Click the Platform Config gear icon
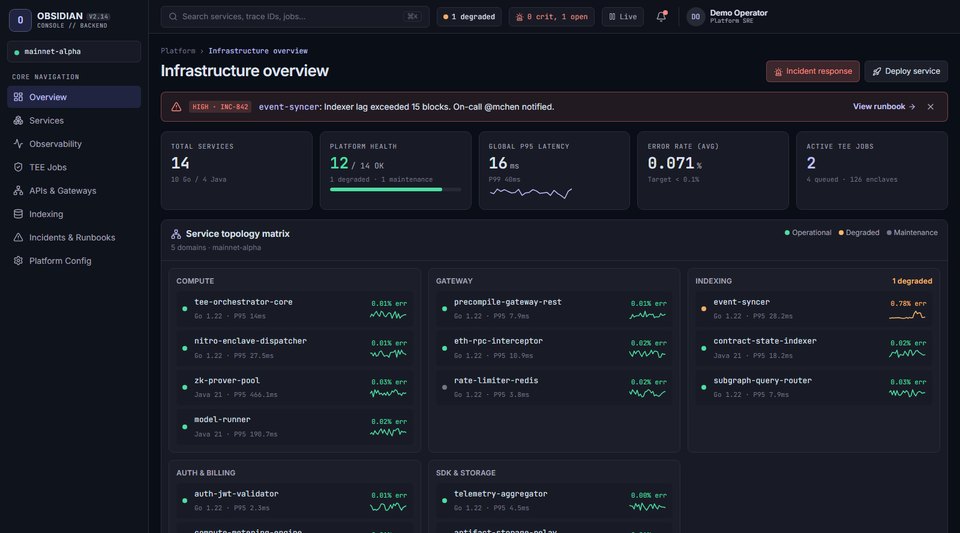The width and height of the screenshot is (960, 533). coord(18,261)
